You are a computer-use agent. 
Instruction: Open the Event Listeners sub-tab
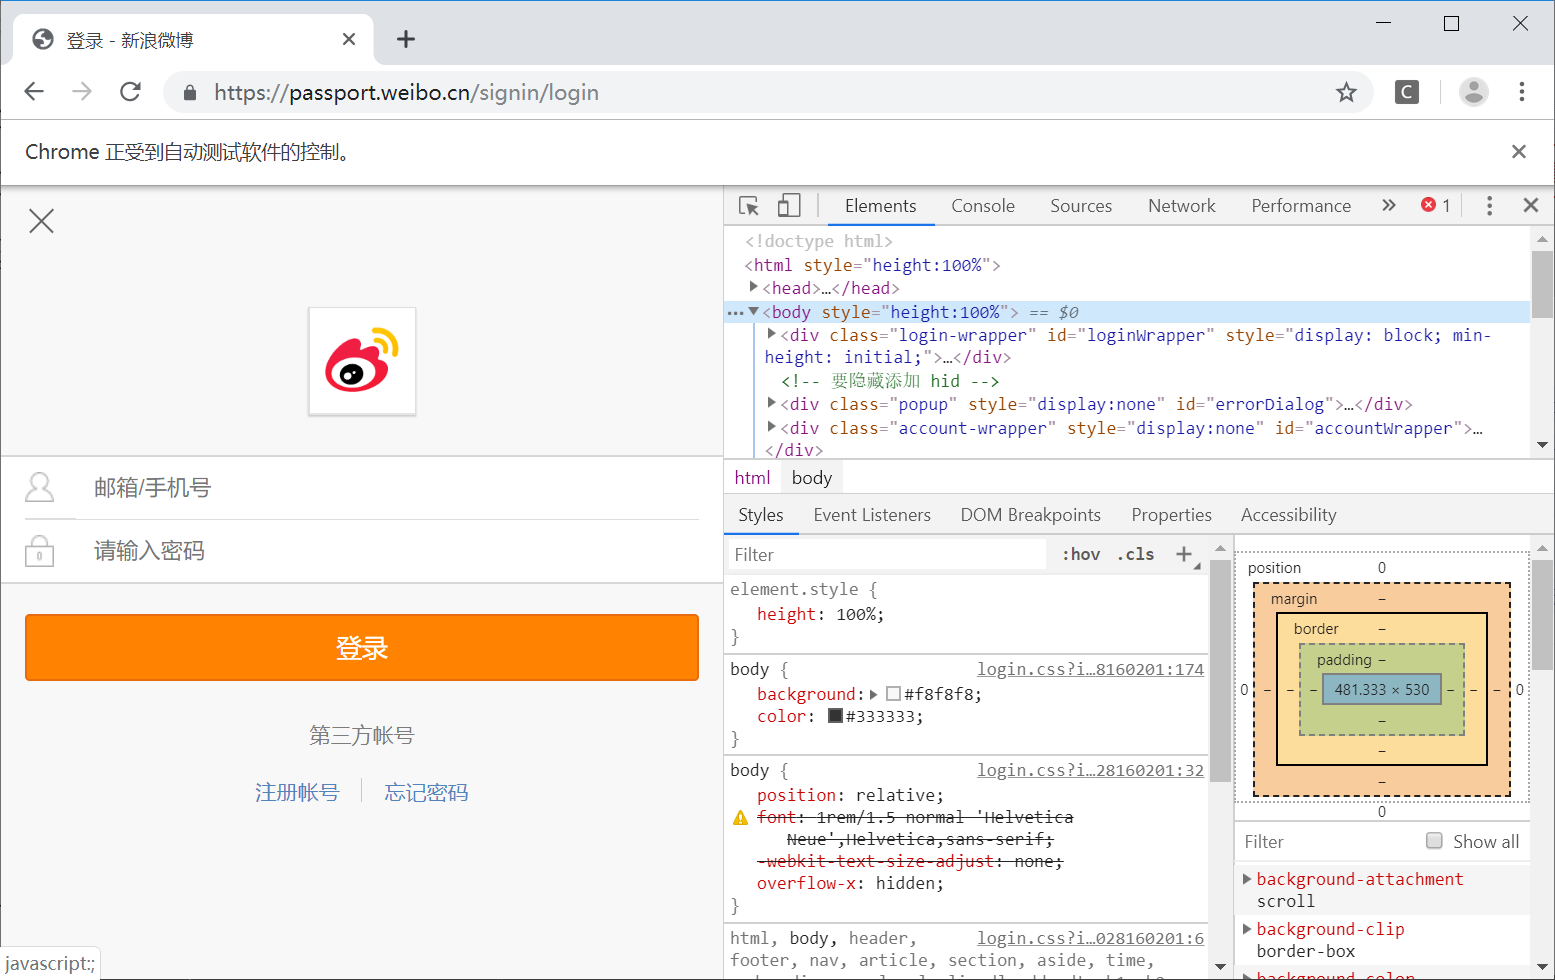[x=872, y=515]
